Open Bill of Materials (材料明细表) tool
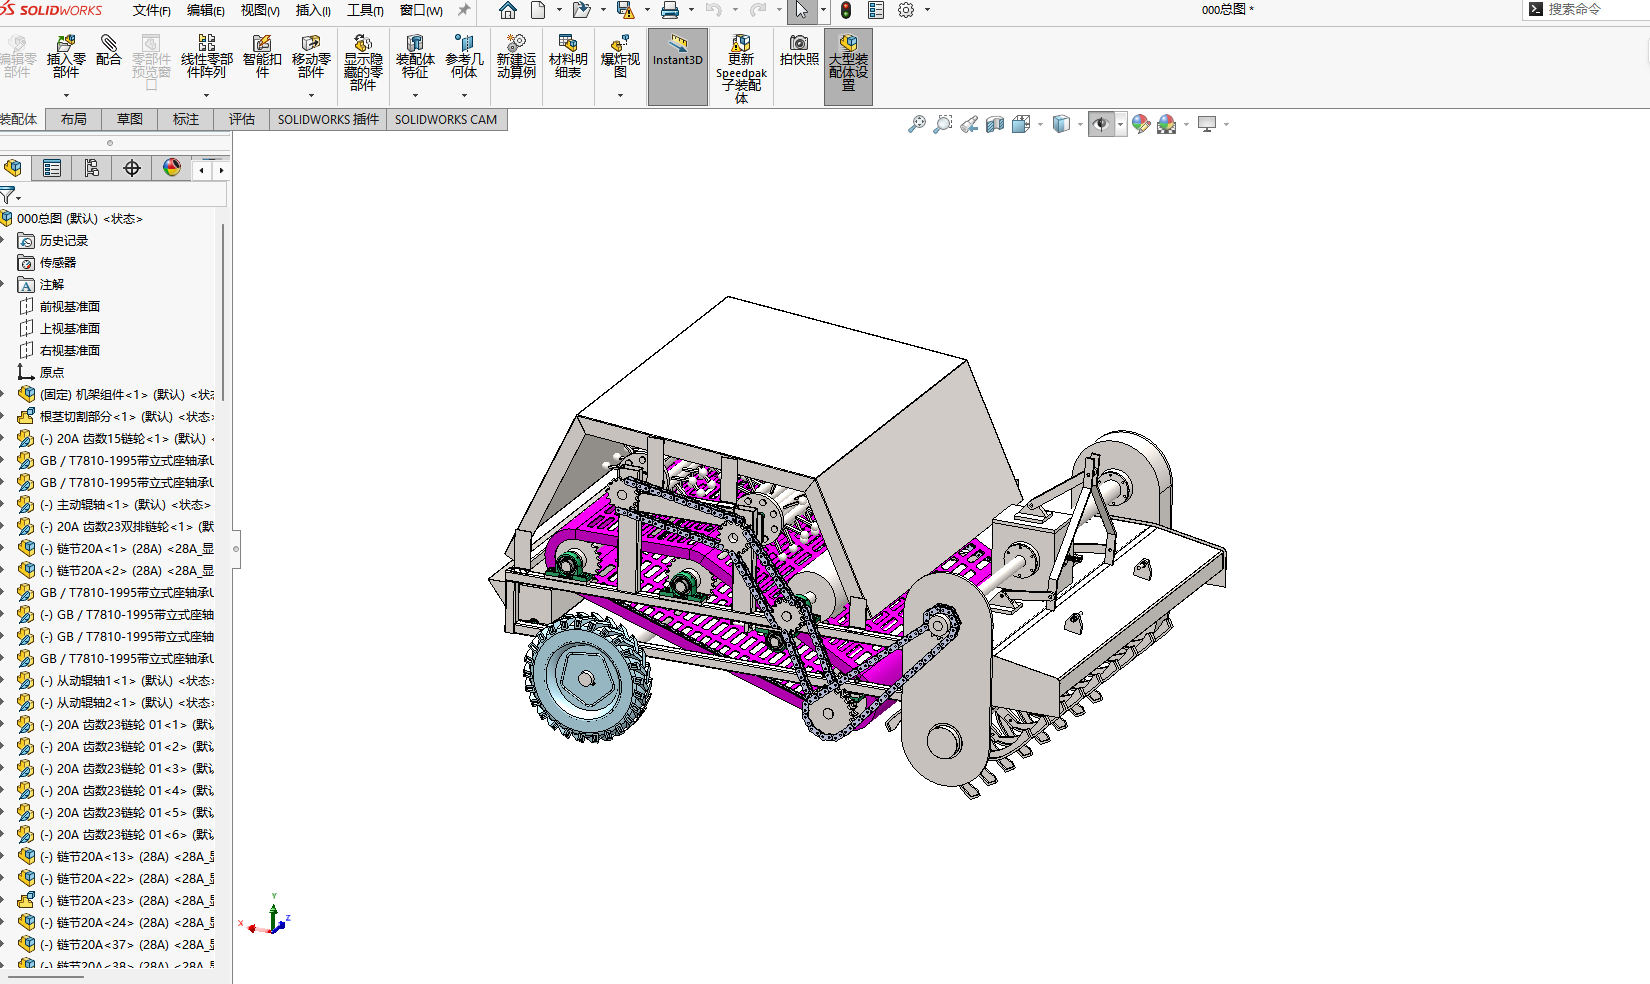 (x=568, y=58)
